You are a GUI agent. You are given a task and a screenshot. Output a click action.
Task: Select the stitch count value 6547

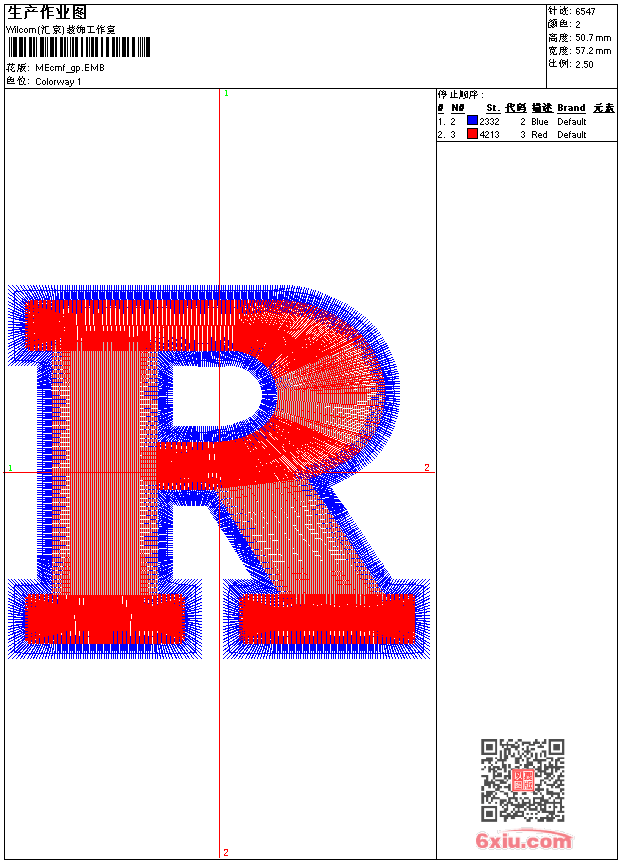point(585,12)
